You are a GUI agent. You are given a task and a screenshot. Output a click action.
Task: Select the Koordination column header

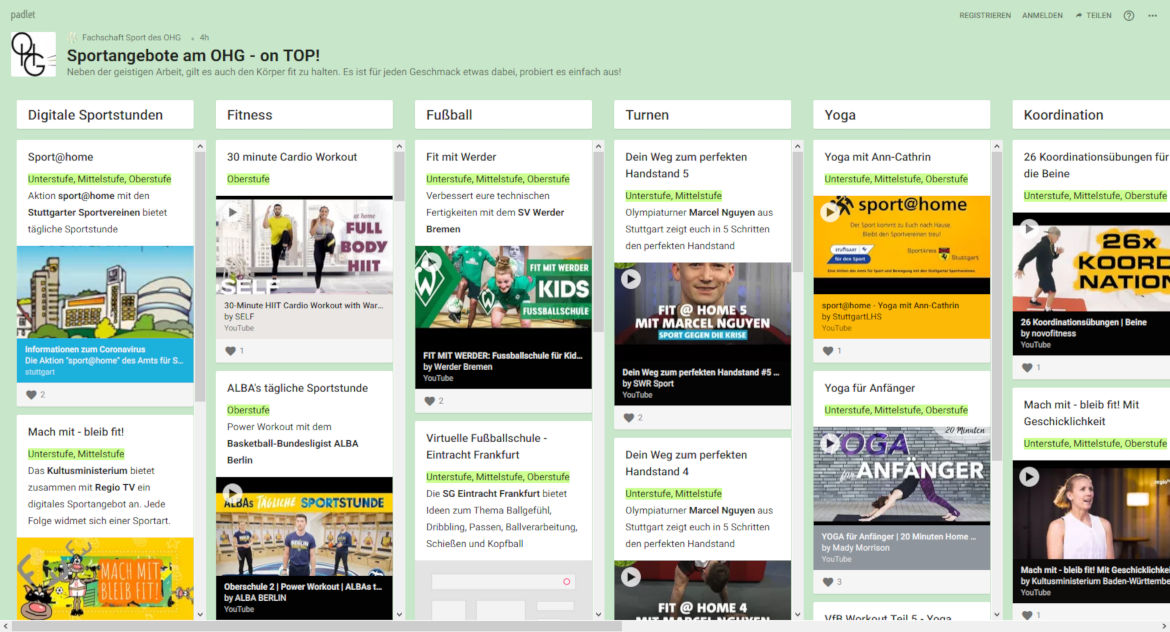click(1092, 115)
